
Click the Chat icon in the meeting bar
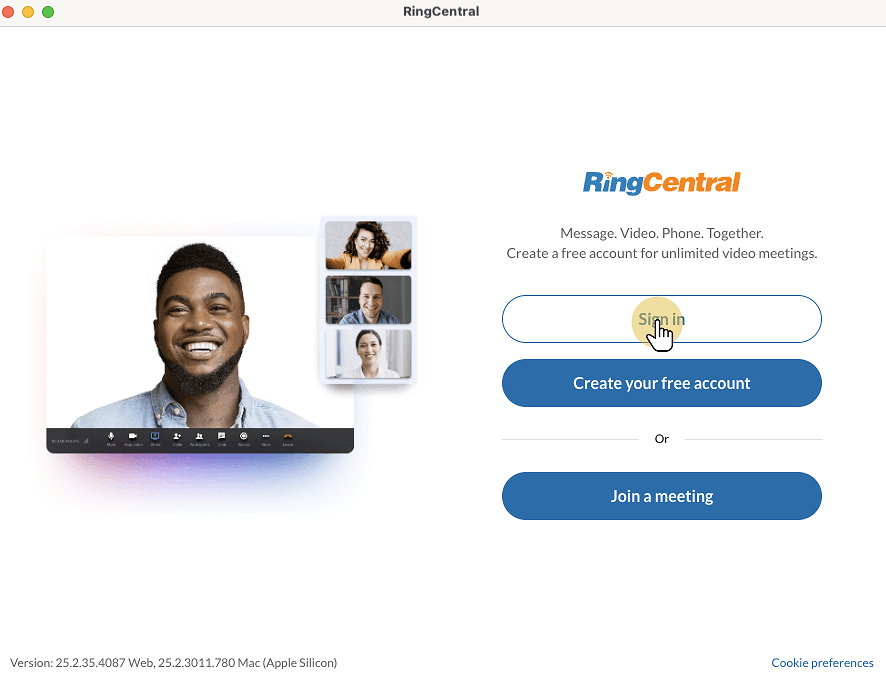[222, 437]
